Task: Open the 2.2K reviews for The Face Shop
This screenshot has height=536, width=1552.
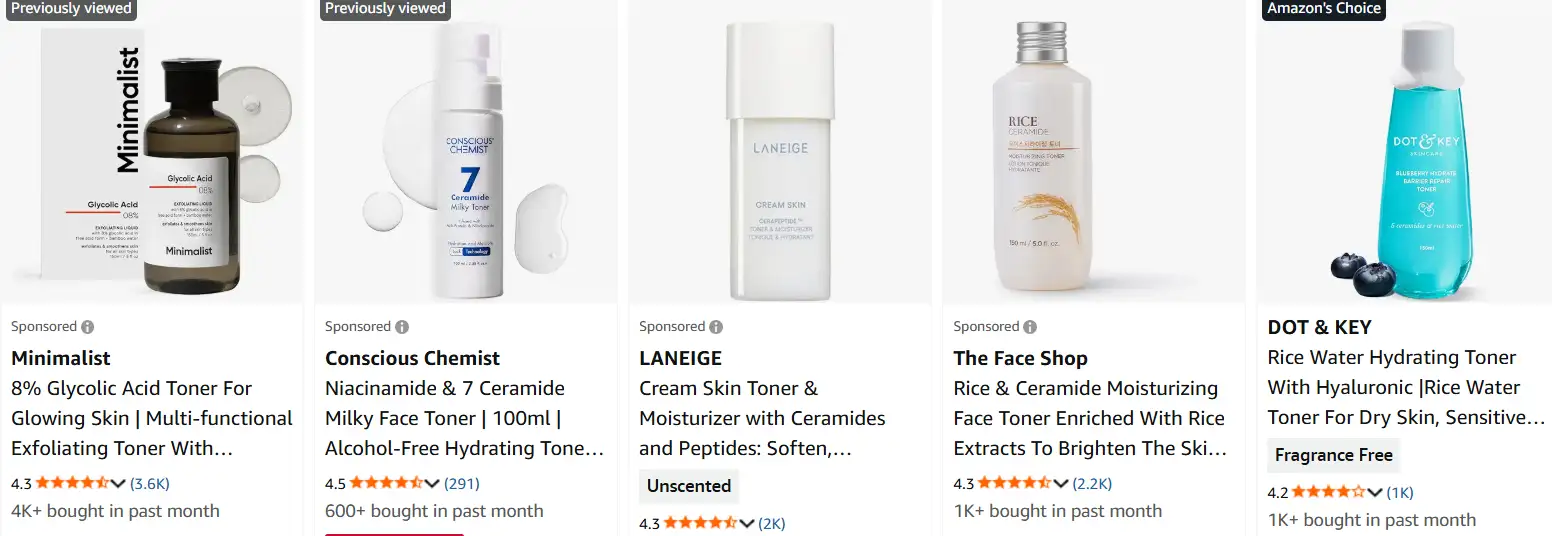Action: pos(1092,484)
